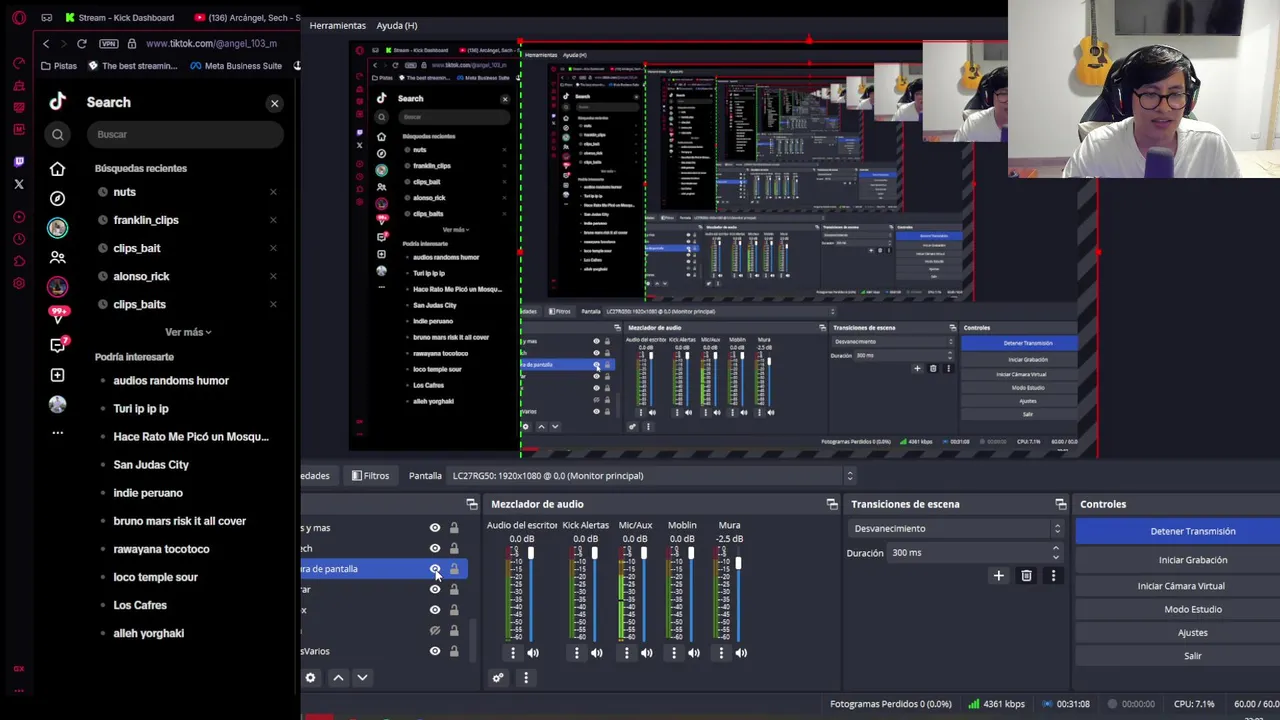Click the TikTok Buscar search field
The width and height of the screenshot is (1280, 720).
(x=185, y=134)
